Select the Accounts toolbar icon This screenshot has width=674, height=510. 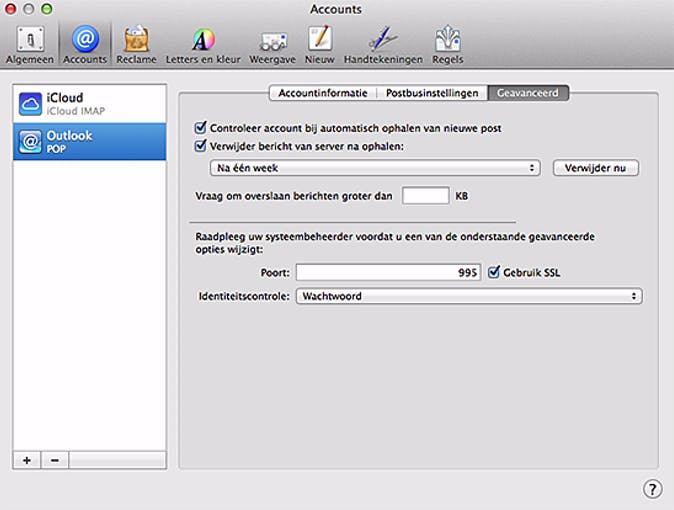[85, 45]
